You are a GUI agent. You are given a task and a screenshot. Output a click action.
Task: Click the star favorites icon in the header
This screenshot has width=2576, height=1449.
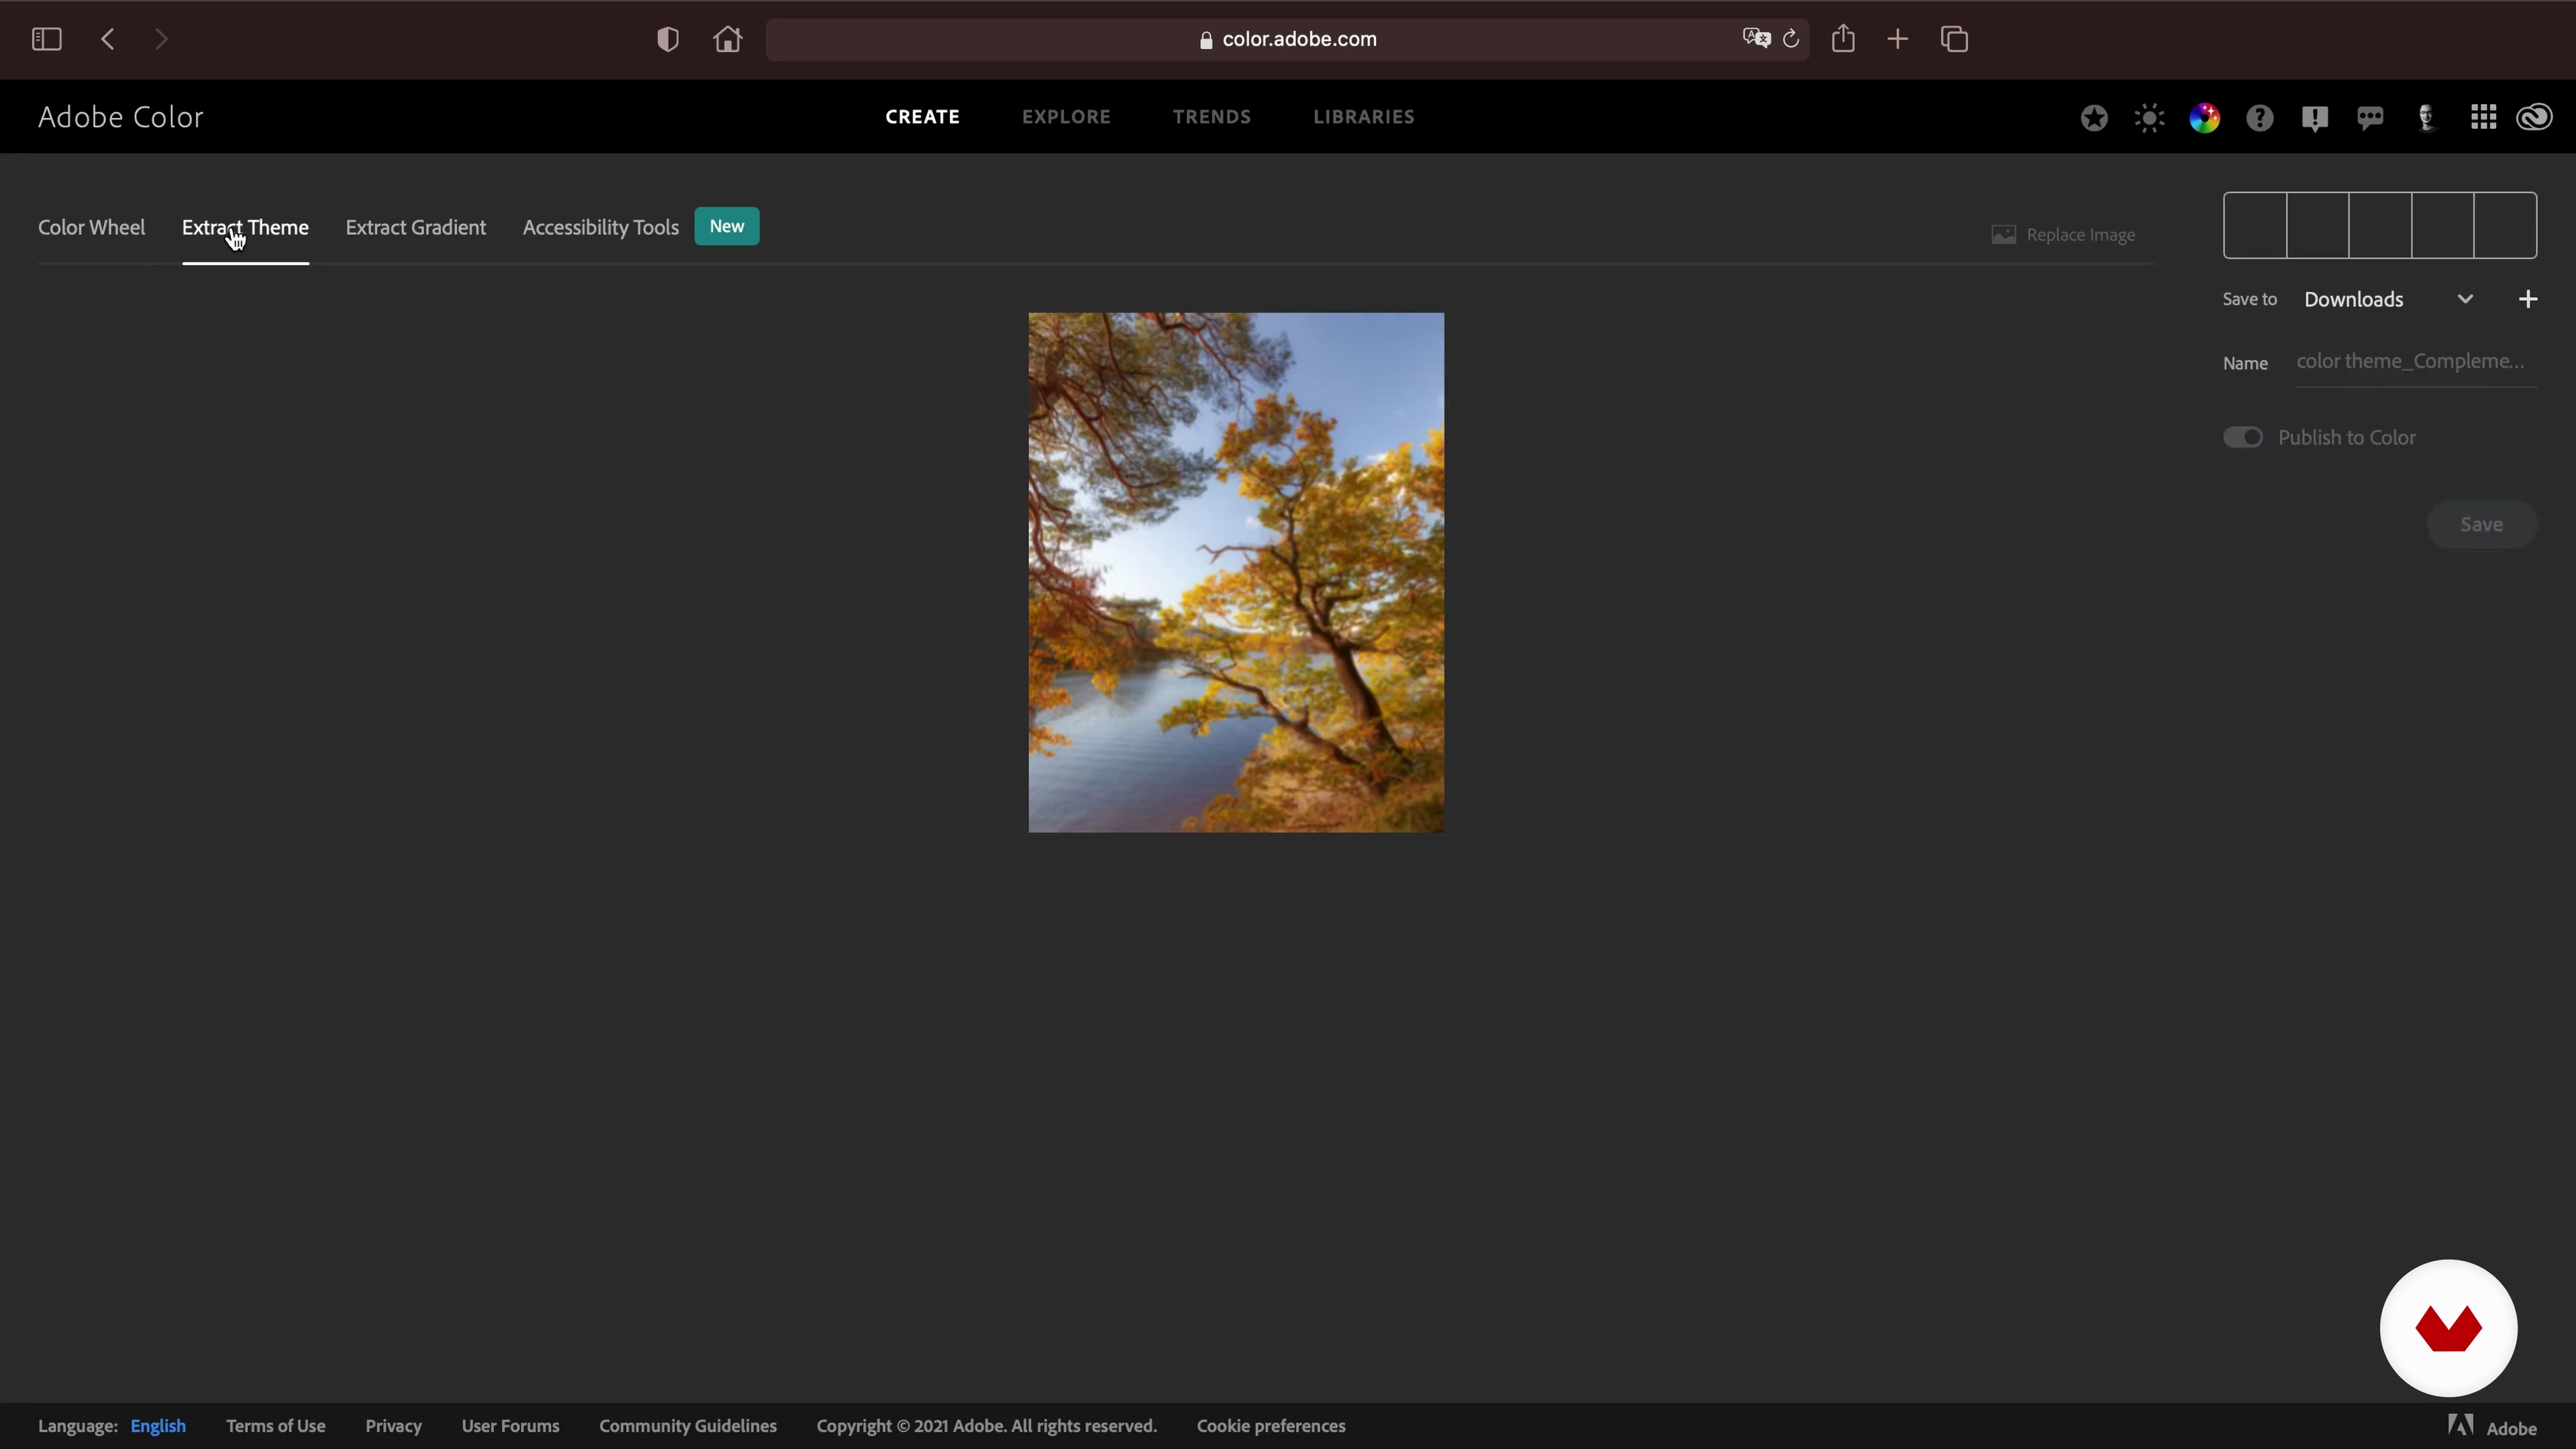click(2094, 118)
